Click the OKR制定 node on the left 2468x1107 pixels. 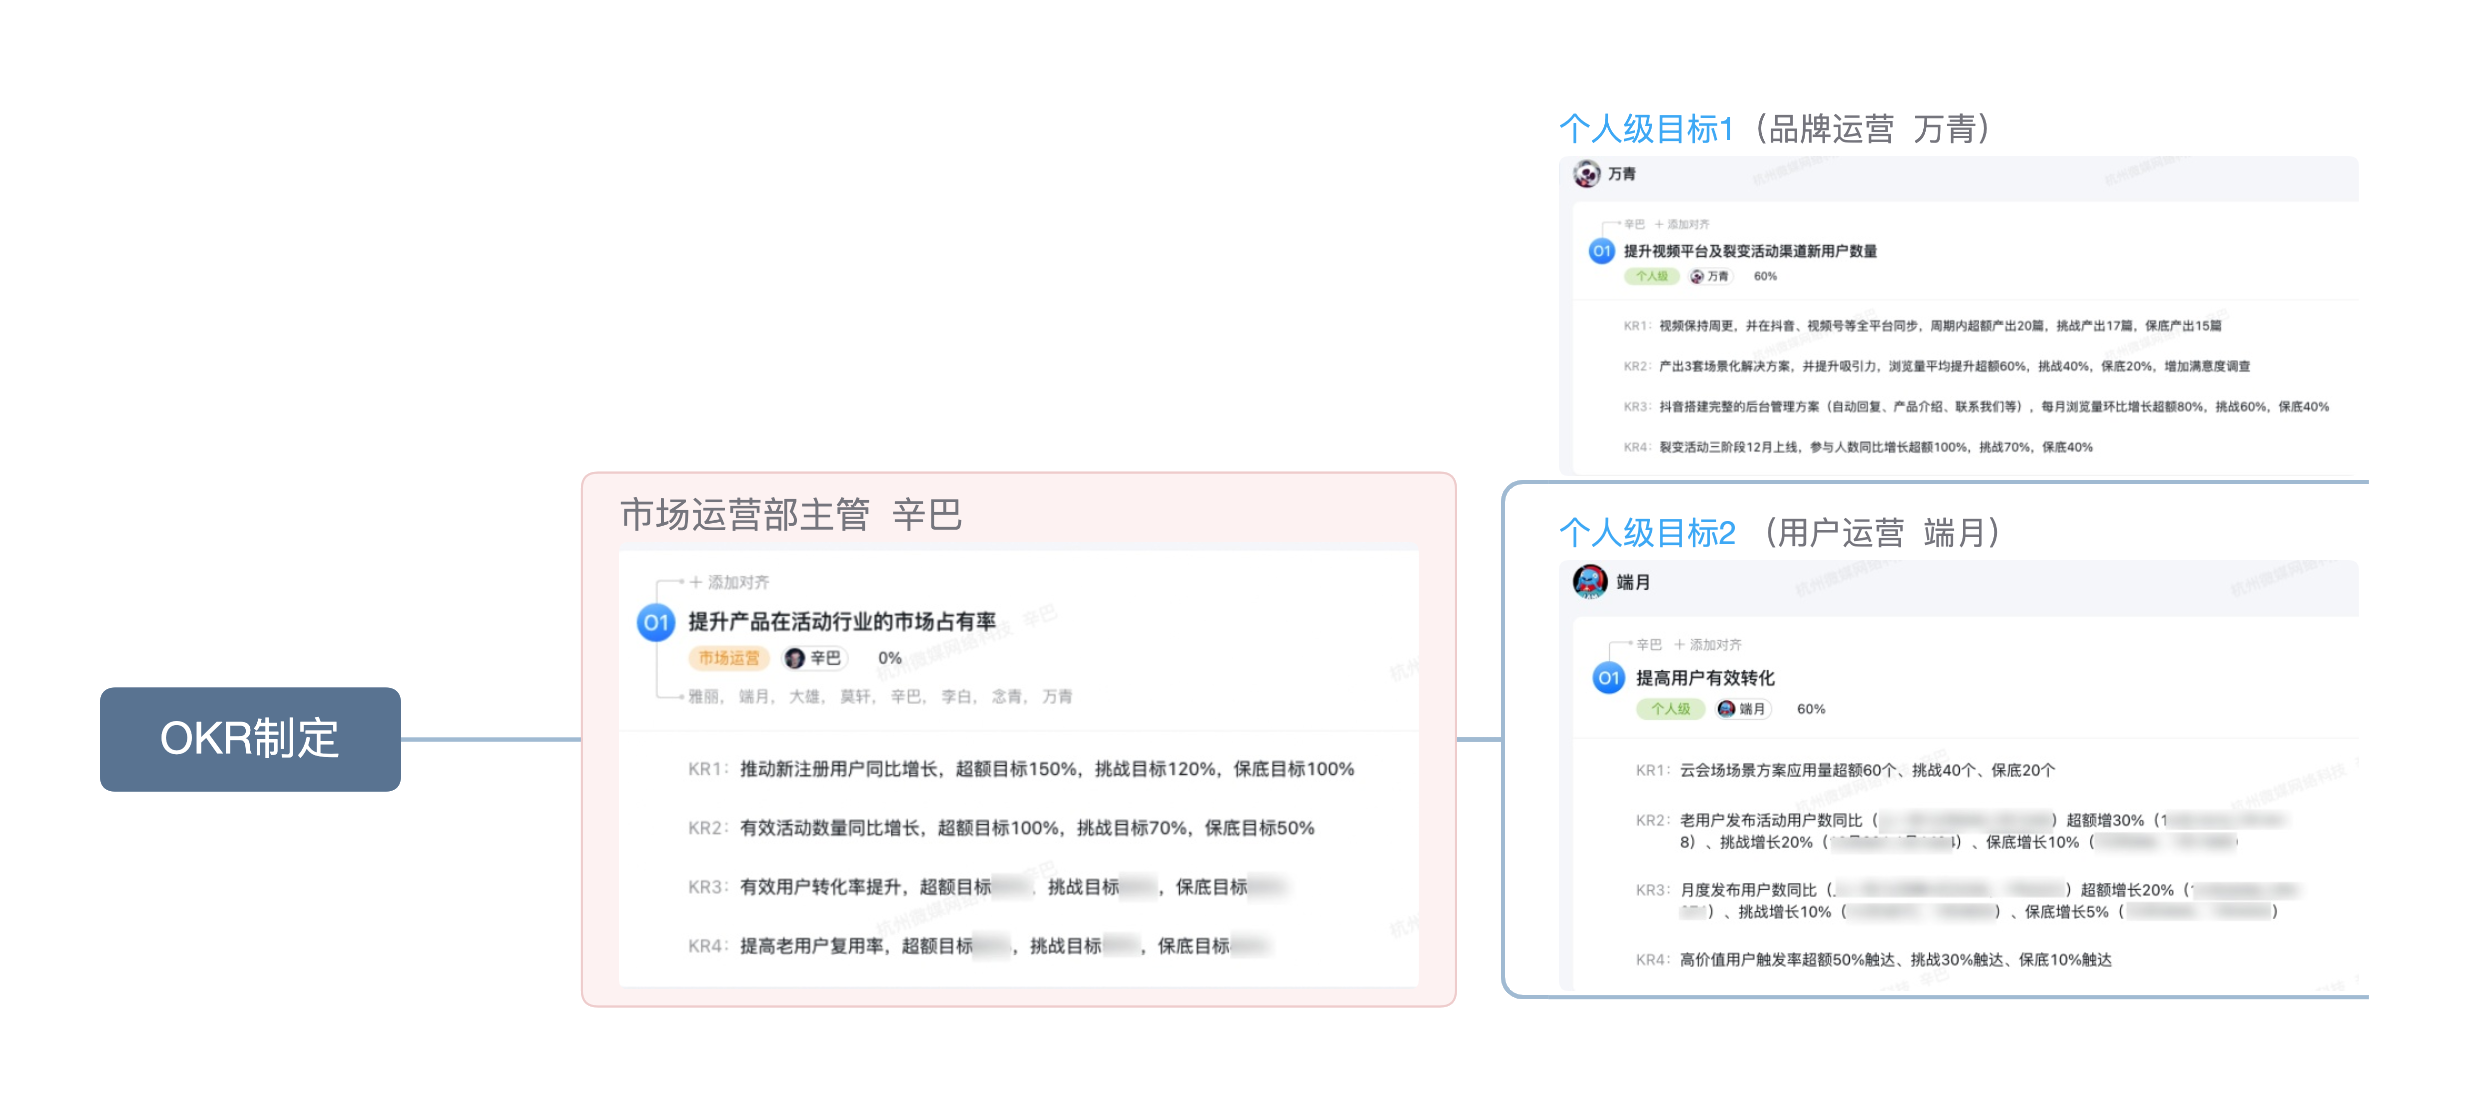pyautogui.click(x=249, y=740)
